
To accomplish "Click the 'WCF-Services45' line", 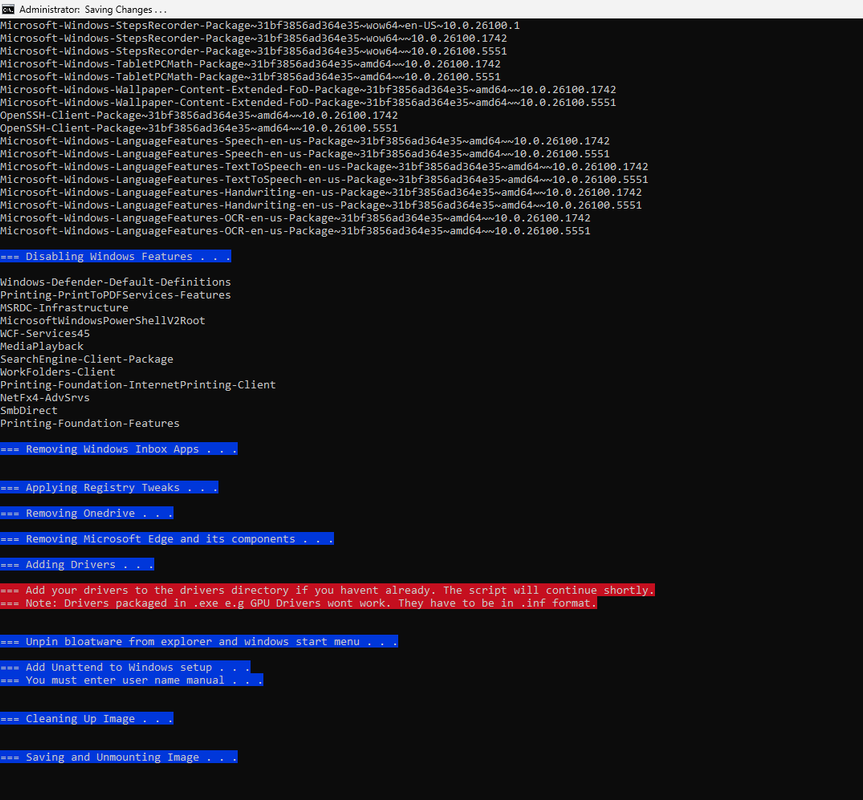I will pyautogui.click(x=45, y=333).
